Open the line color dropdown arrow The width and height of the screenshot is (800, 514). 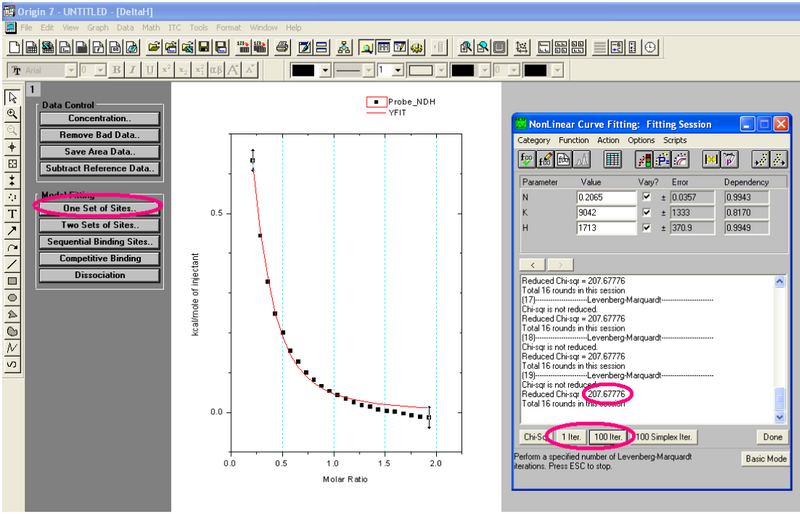[325, 70]
